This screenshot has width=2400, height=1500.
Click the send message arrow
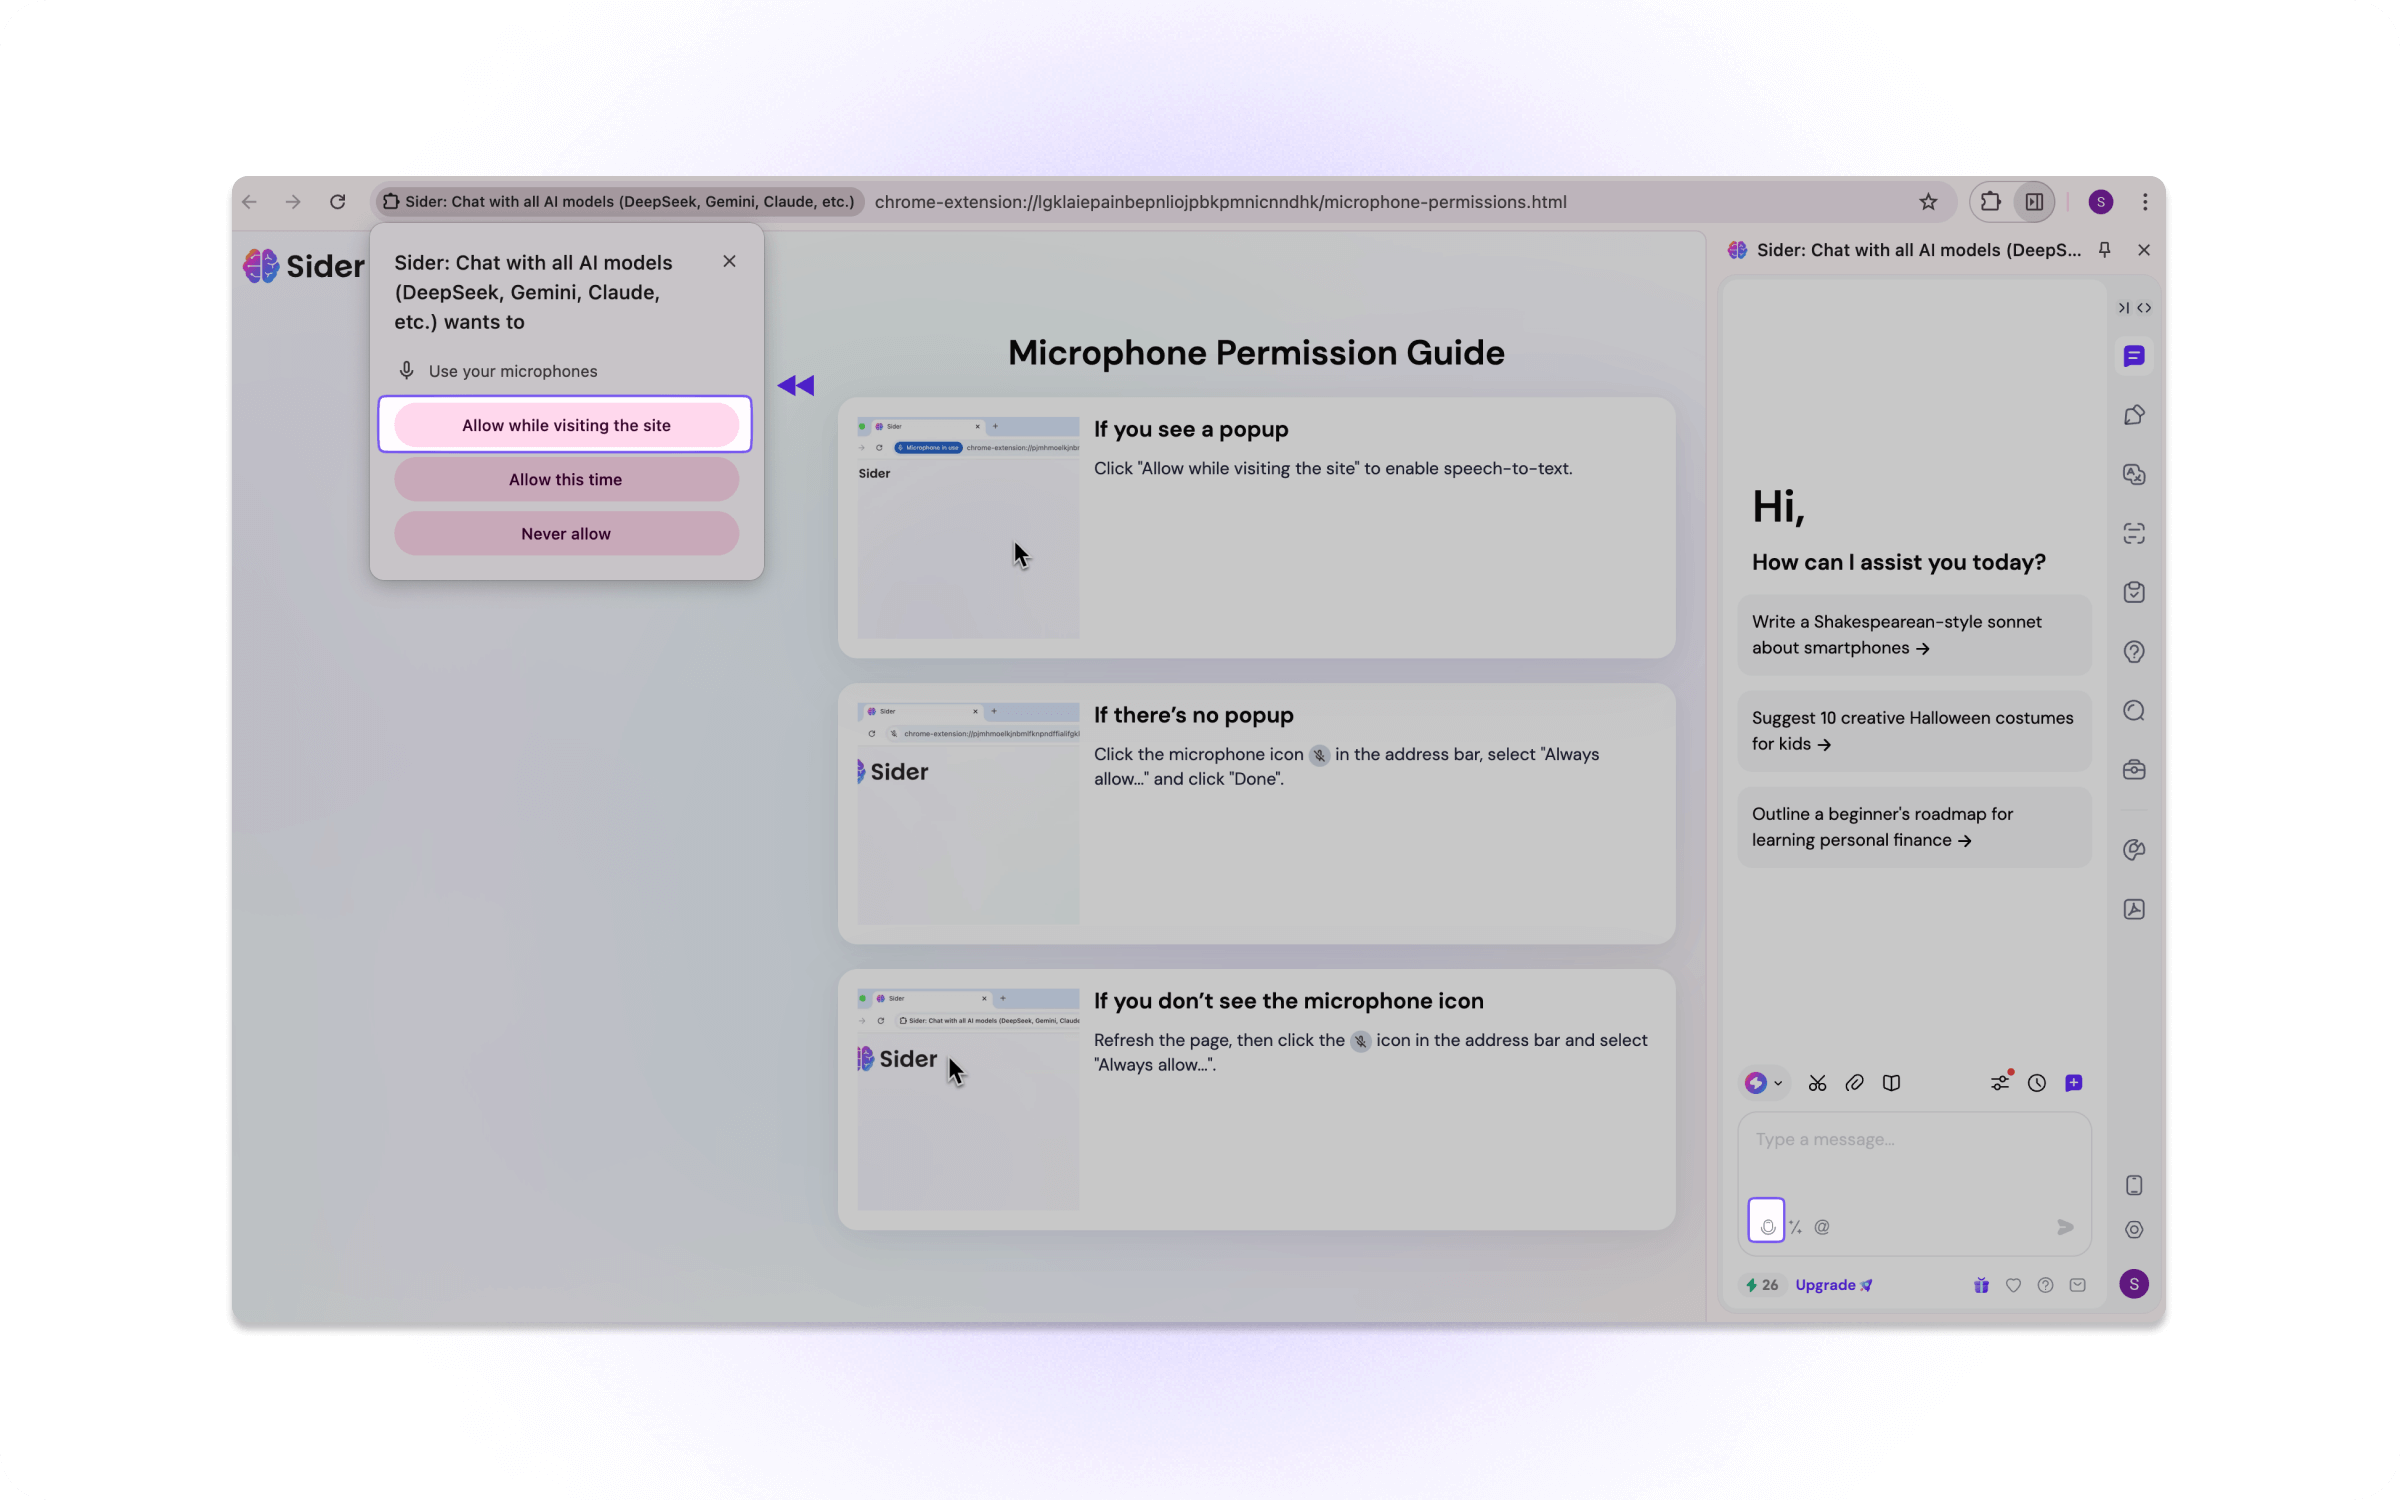click(x=2065, y=1227)
